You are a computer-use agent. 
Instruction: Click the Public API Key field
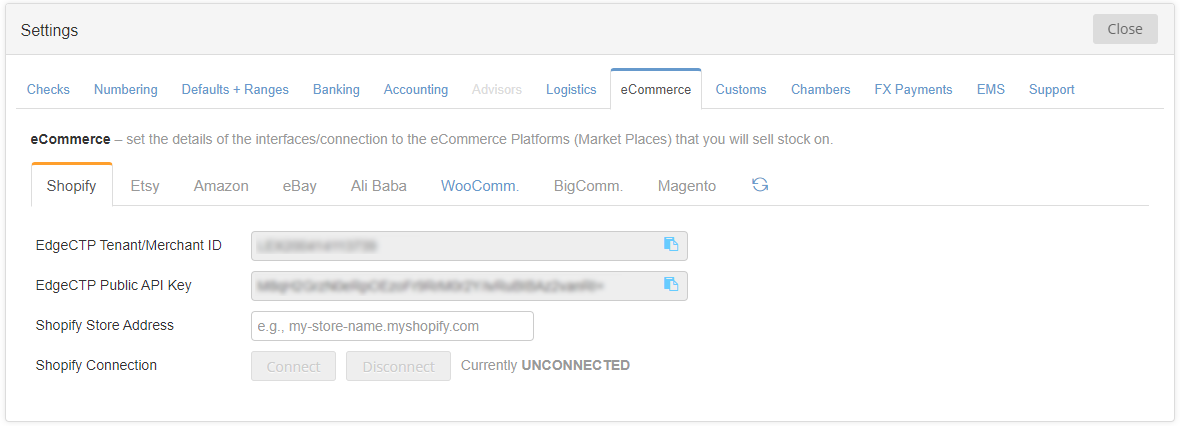[x=469, y=286]
